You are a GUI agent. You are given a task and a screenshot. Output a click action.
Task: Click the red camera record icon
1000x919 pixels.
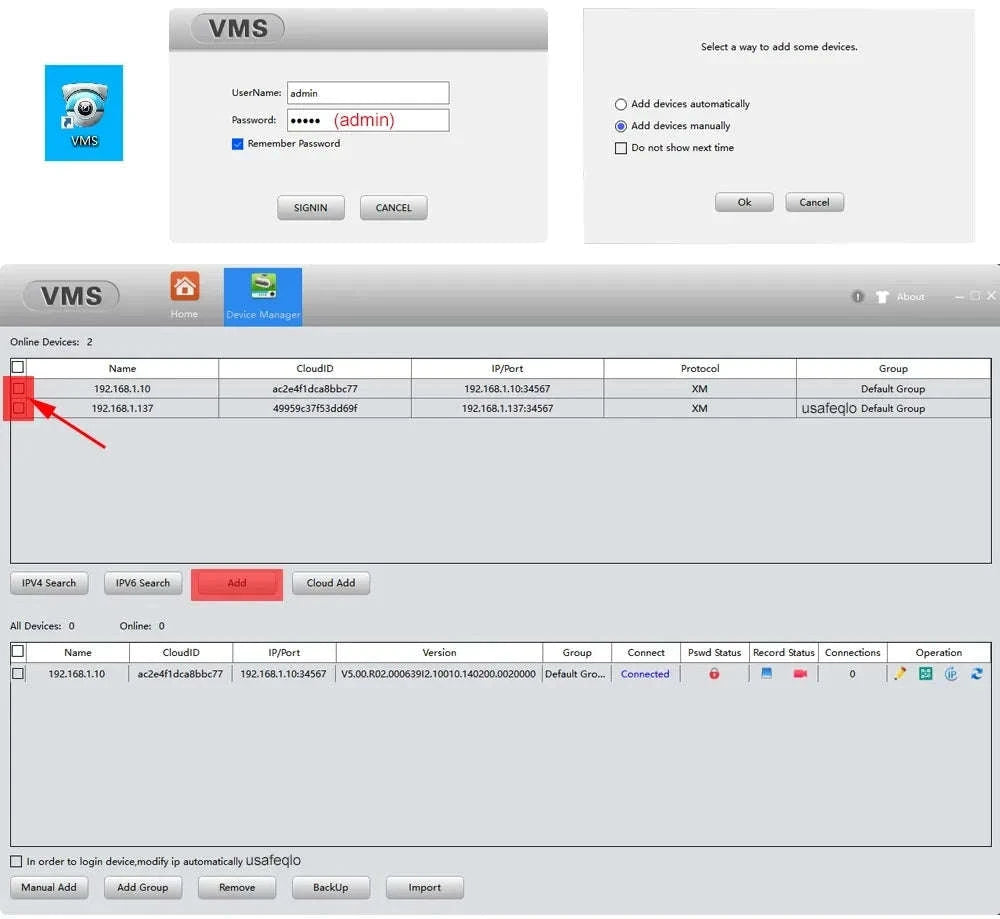pyautogui.click(x=800, y=673)
